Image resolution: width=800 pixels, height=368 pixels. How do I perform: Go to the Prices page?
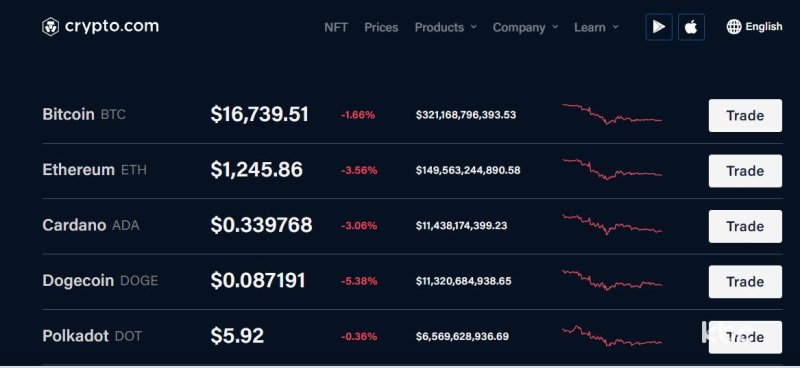(381, 27)
